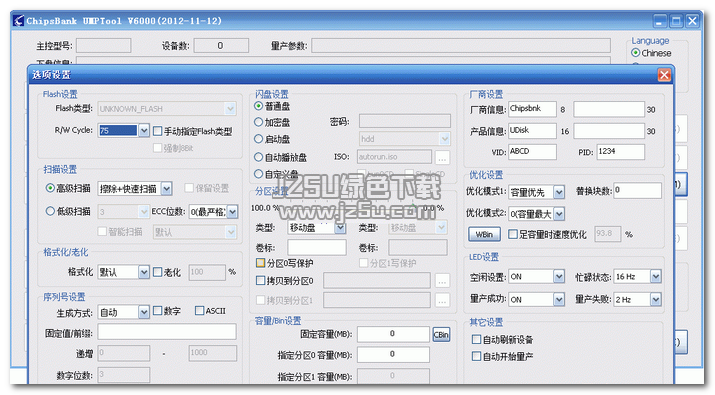This screenshot has height=395, width=715.
Task: Maximize the ChipsBank UMPTool window
Action: pyautogui.click(x=676, y=21)
